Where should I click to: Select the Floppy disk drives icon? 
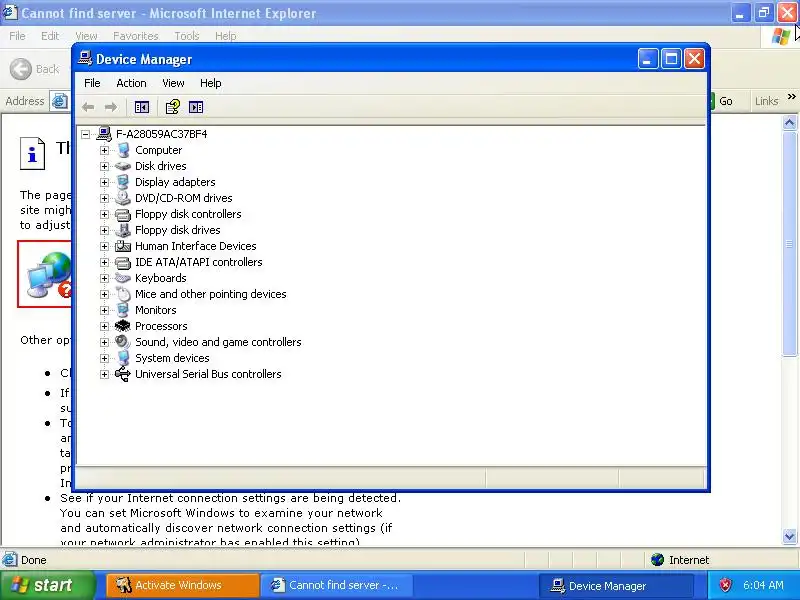tap(123, 230)
